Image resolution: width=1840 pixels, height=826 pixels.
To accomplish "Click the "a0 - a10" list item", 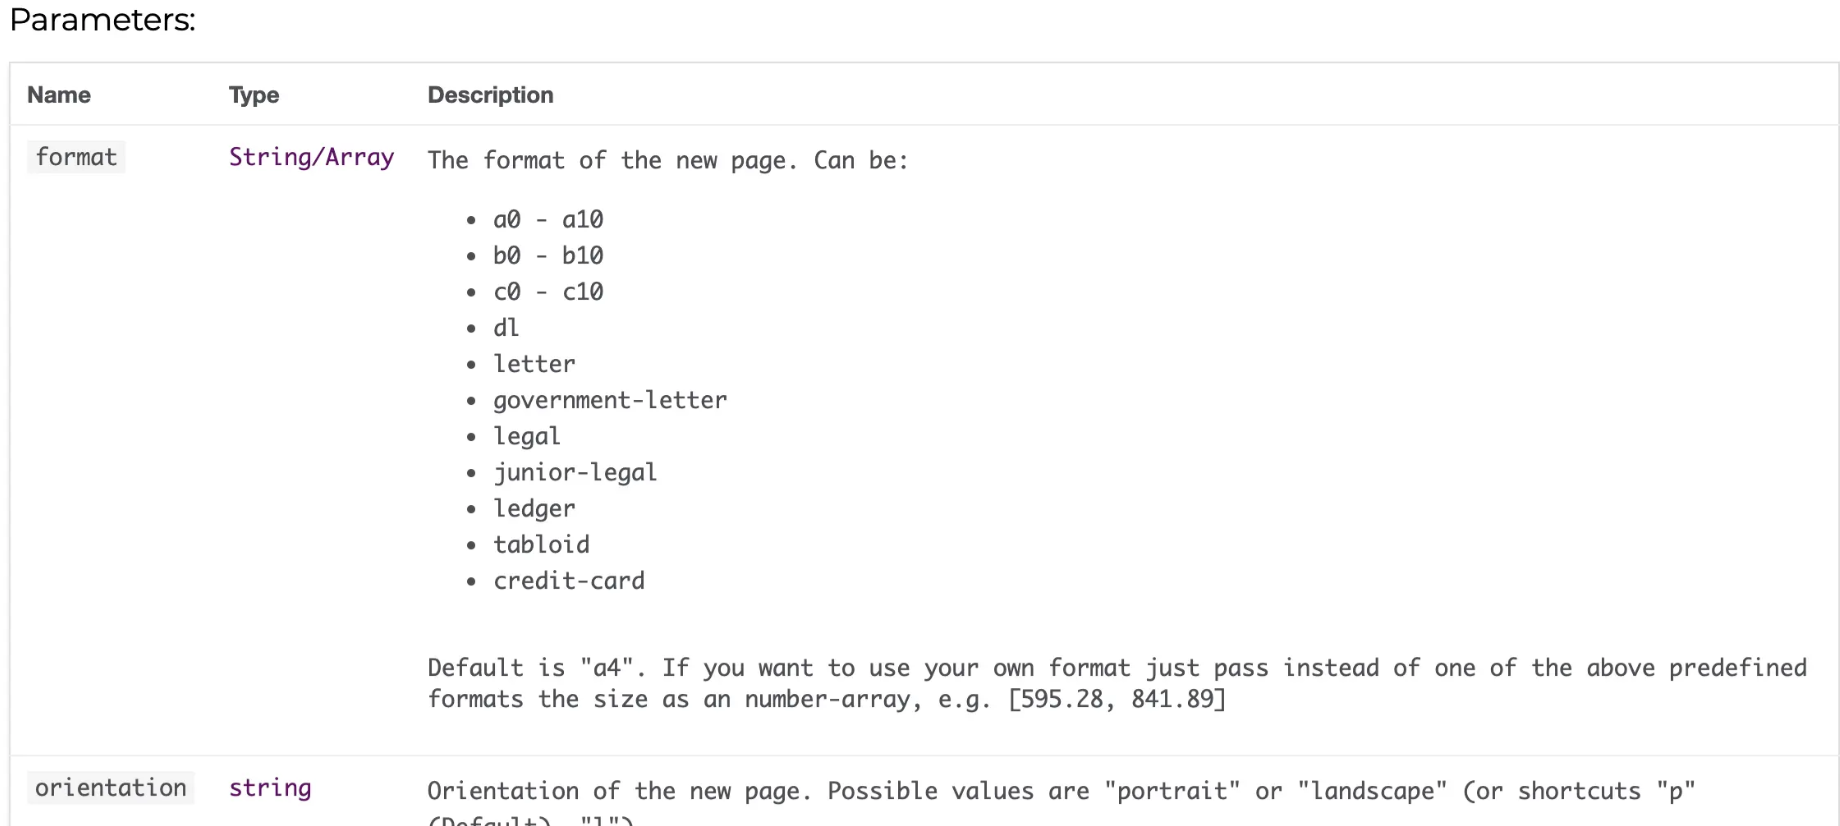I will pos(548,220).
